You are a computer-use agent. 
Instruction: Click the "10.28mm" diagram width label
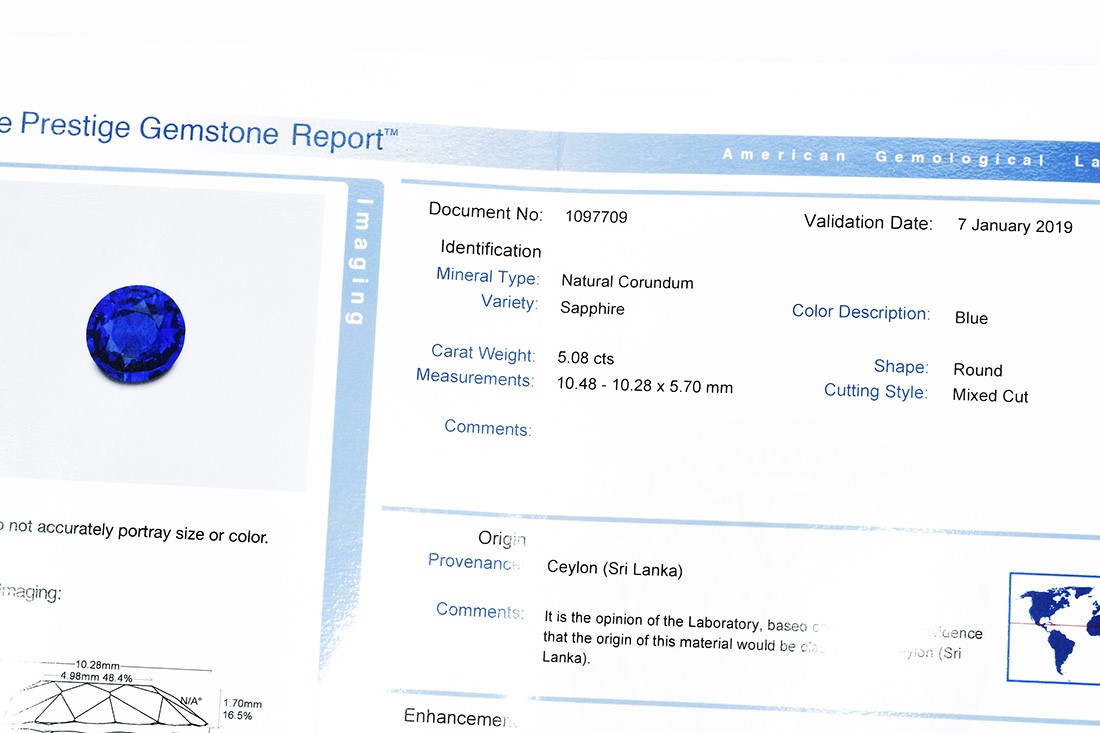(98, 665)
